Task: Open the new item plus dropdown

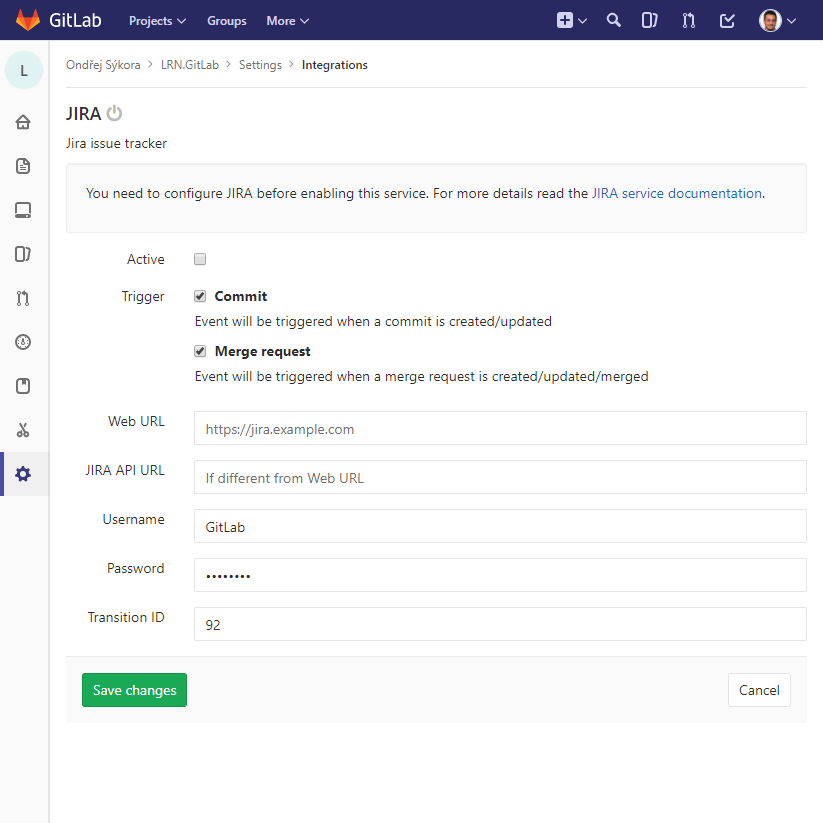Action: [x=571, y=20]
